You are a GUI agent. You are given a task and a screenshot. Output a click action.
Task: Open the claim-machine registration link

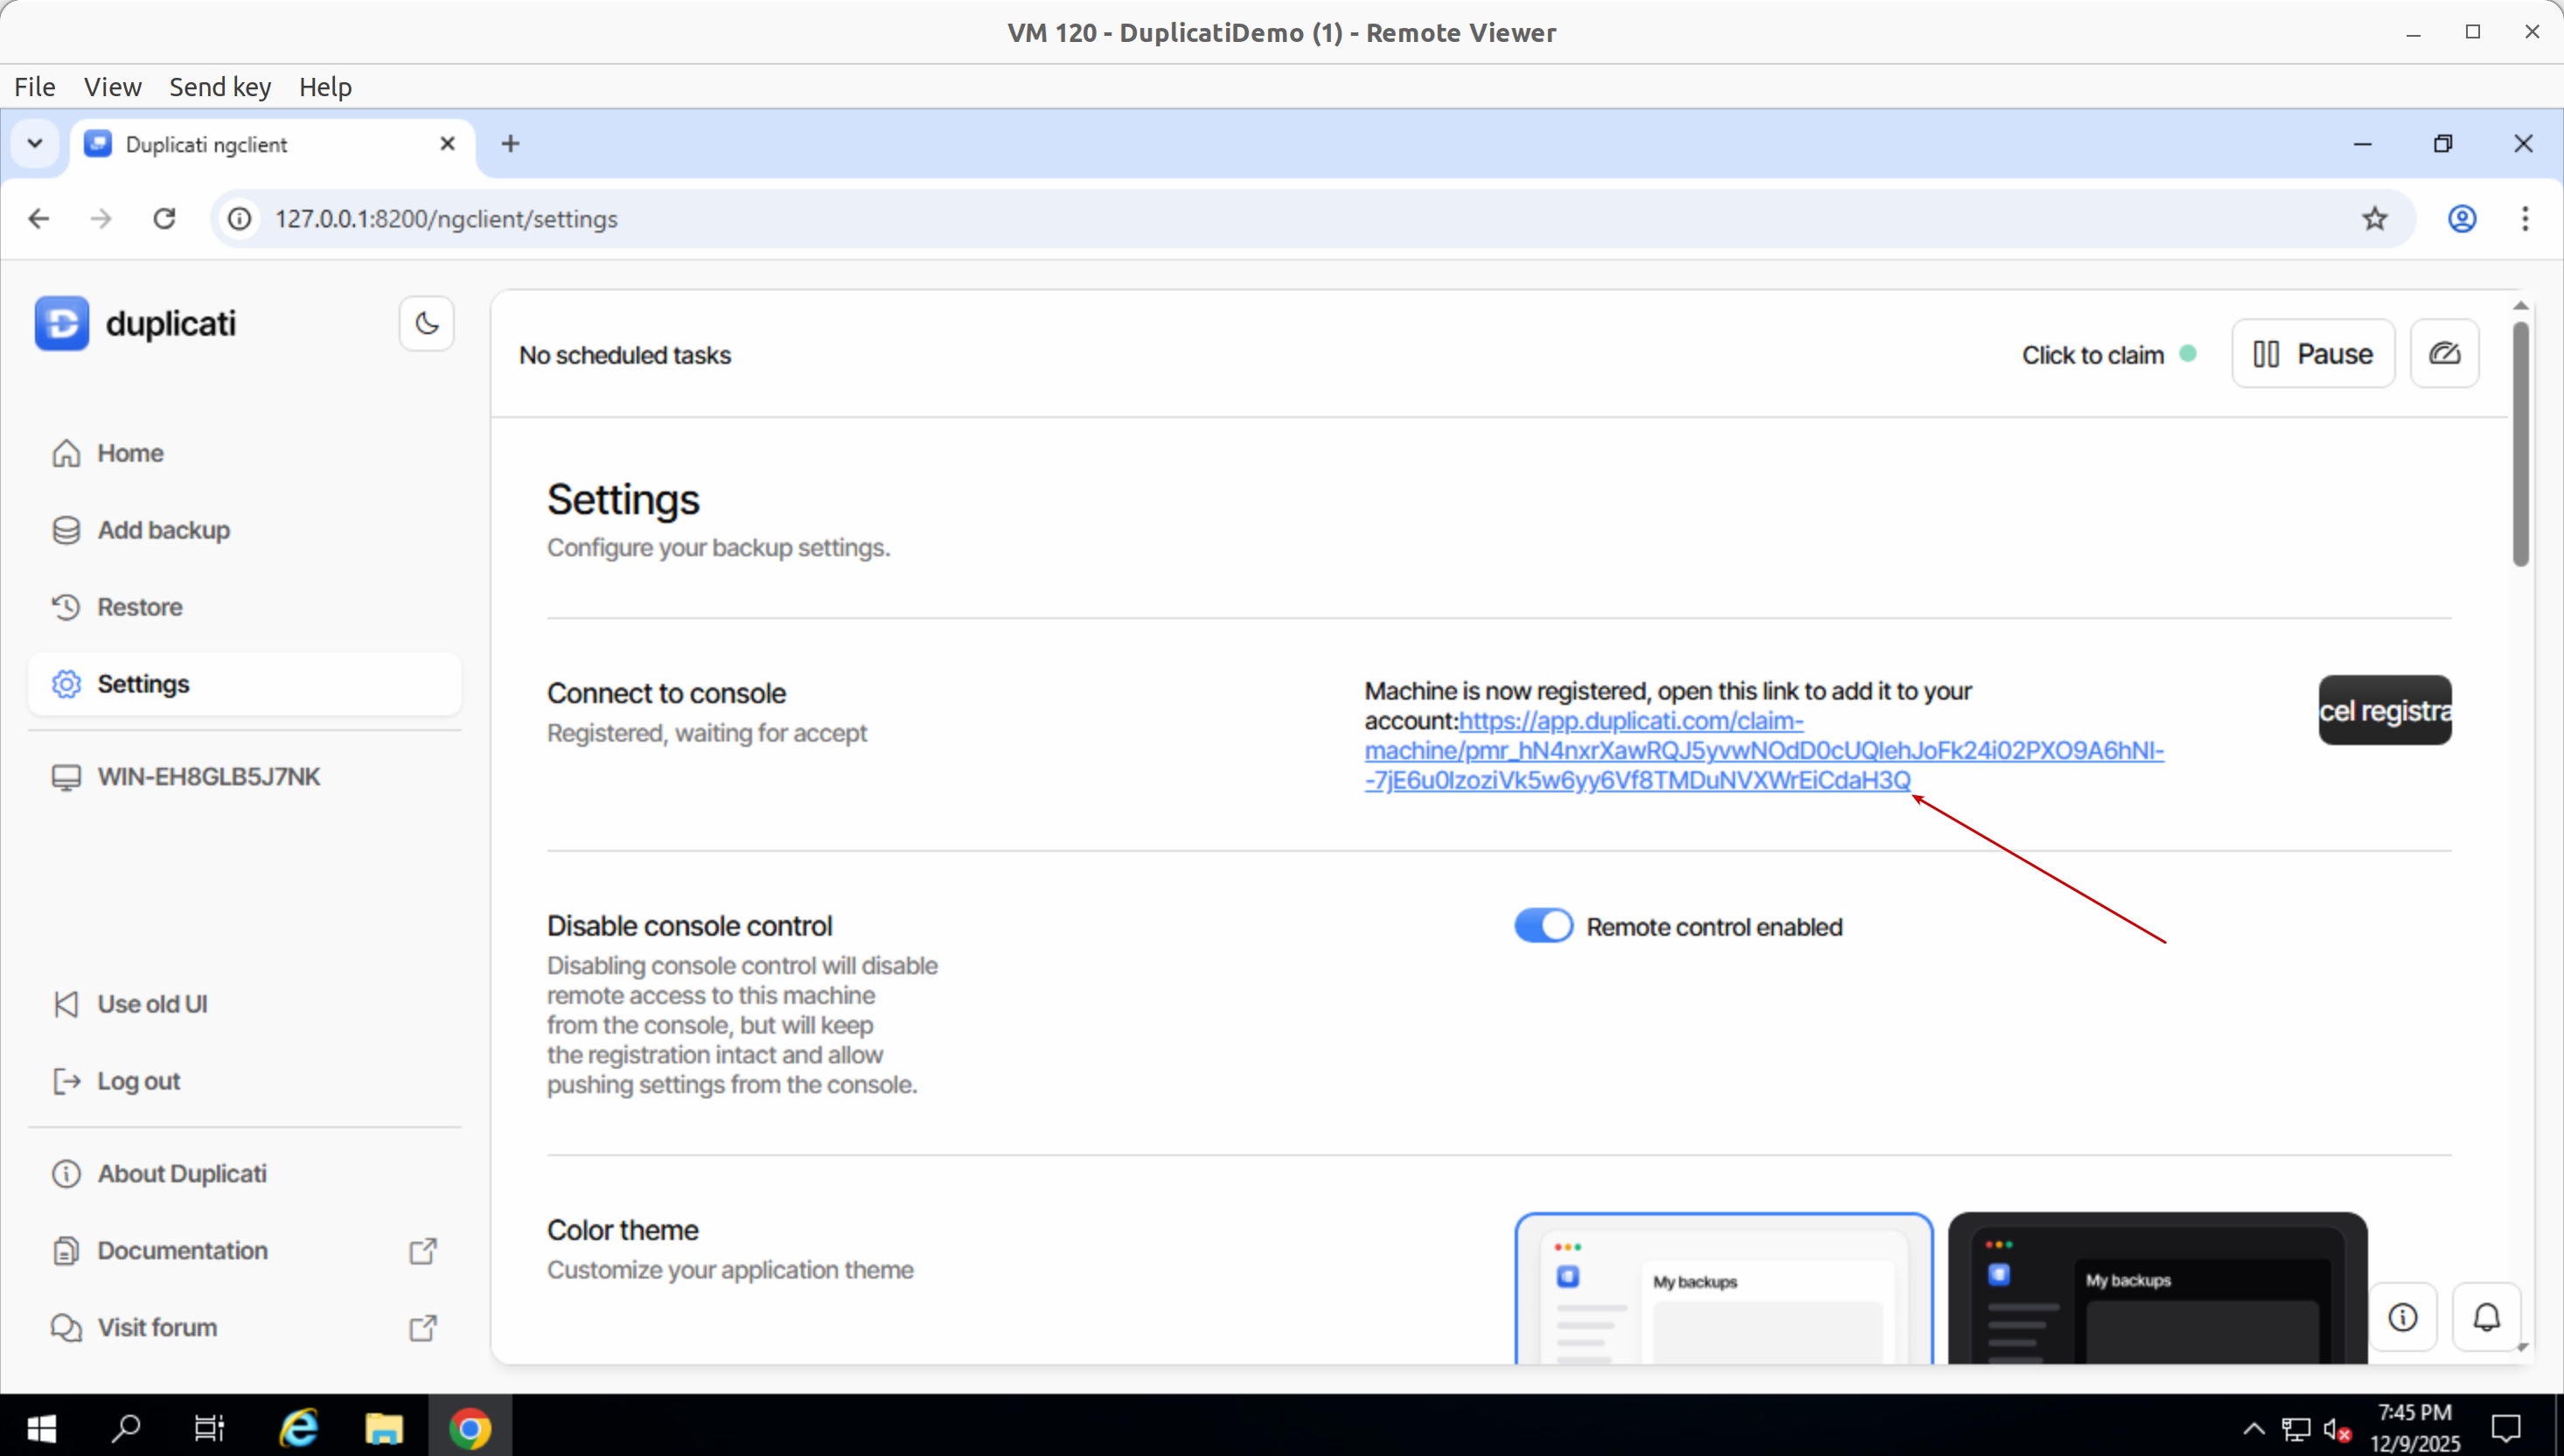[x=1763, y=750]
